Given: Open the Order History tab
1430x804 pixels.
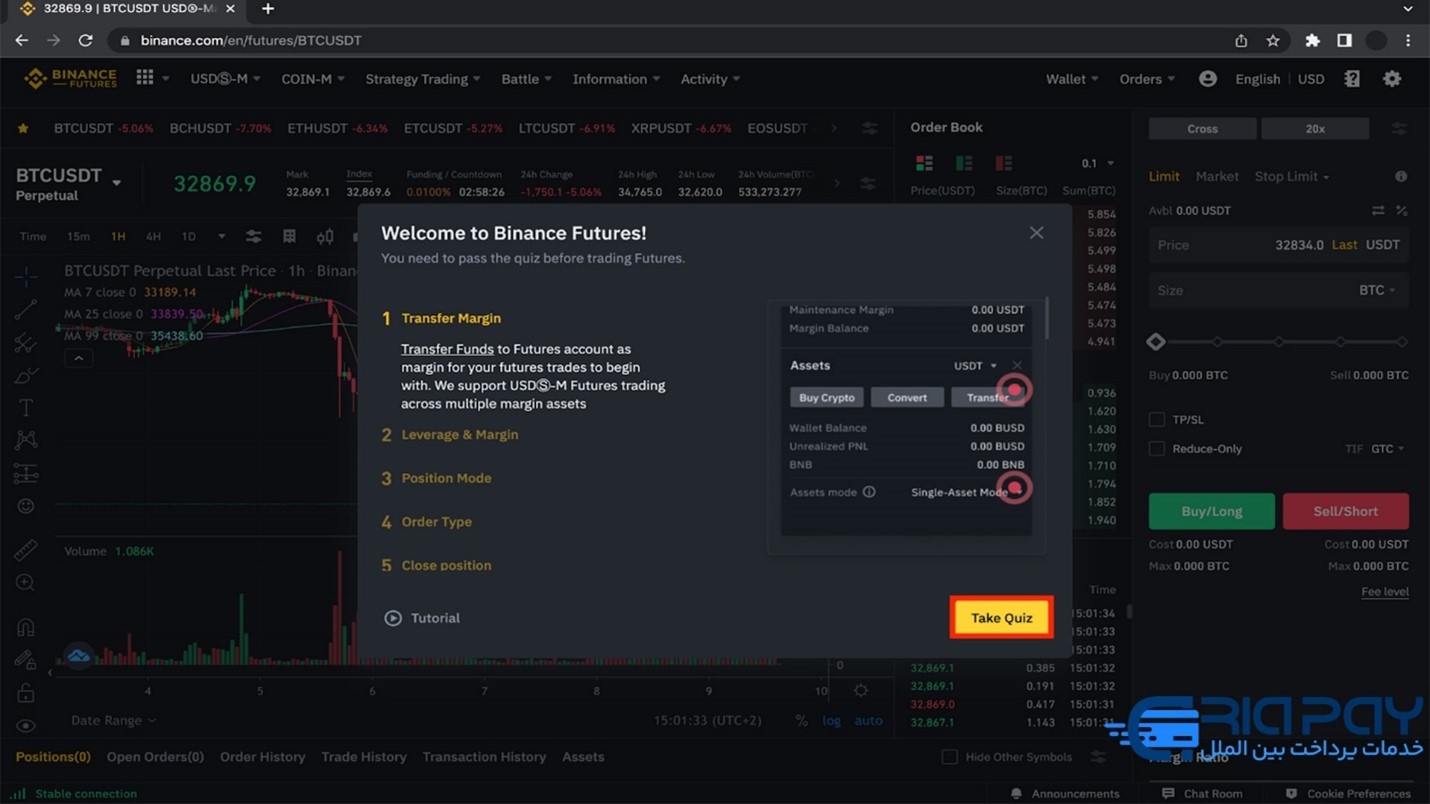Looking at the screenshot, I should point(262,757).
